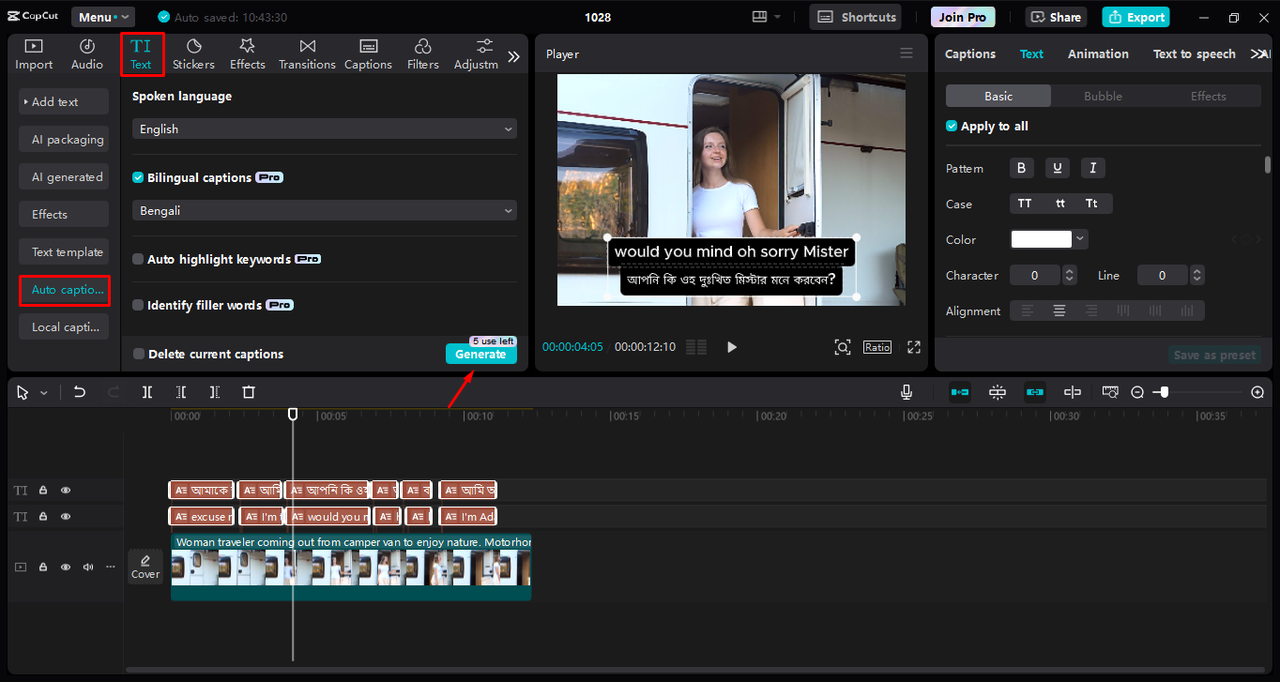Mute the main video track audio
The width and height of the screenshot is (1280, 682).
88,567
